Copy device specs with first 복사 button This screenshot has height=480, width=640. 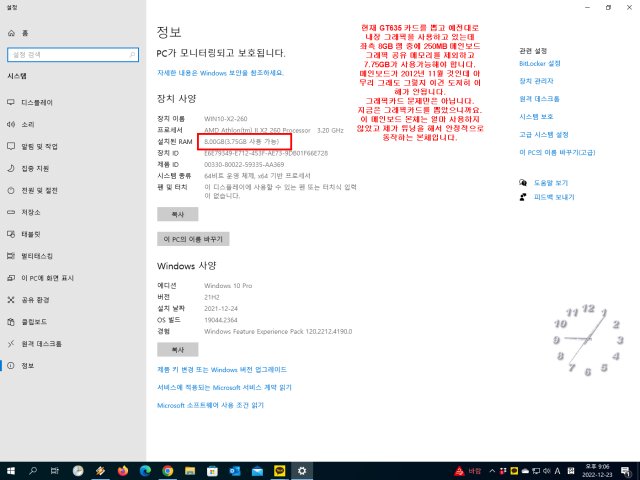[x=178, y=214]
